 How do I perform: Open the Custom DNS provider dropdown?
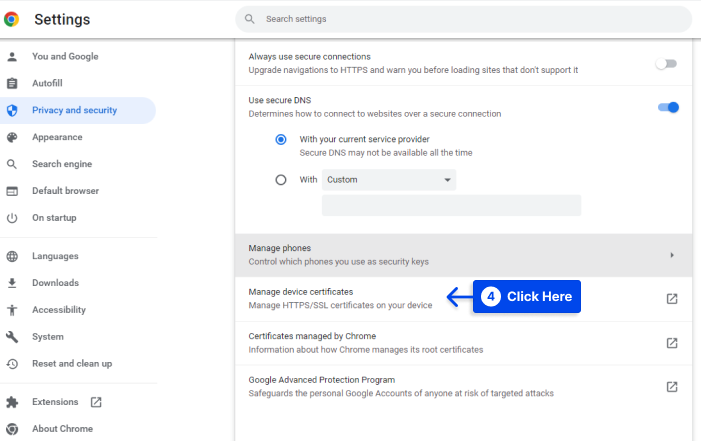(x=389, y=180)
